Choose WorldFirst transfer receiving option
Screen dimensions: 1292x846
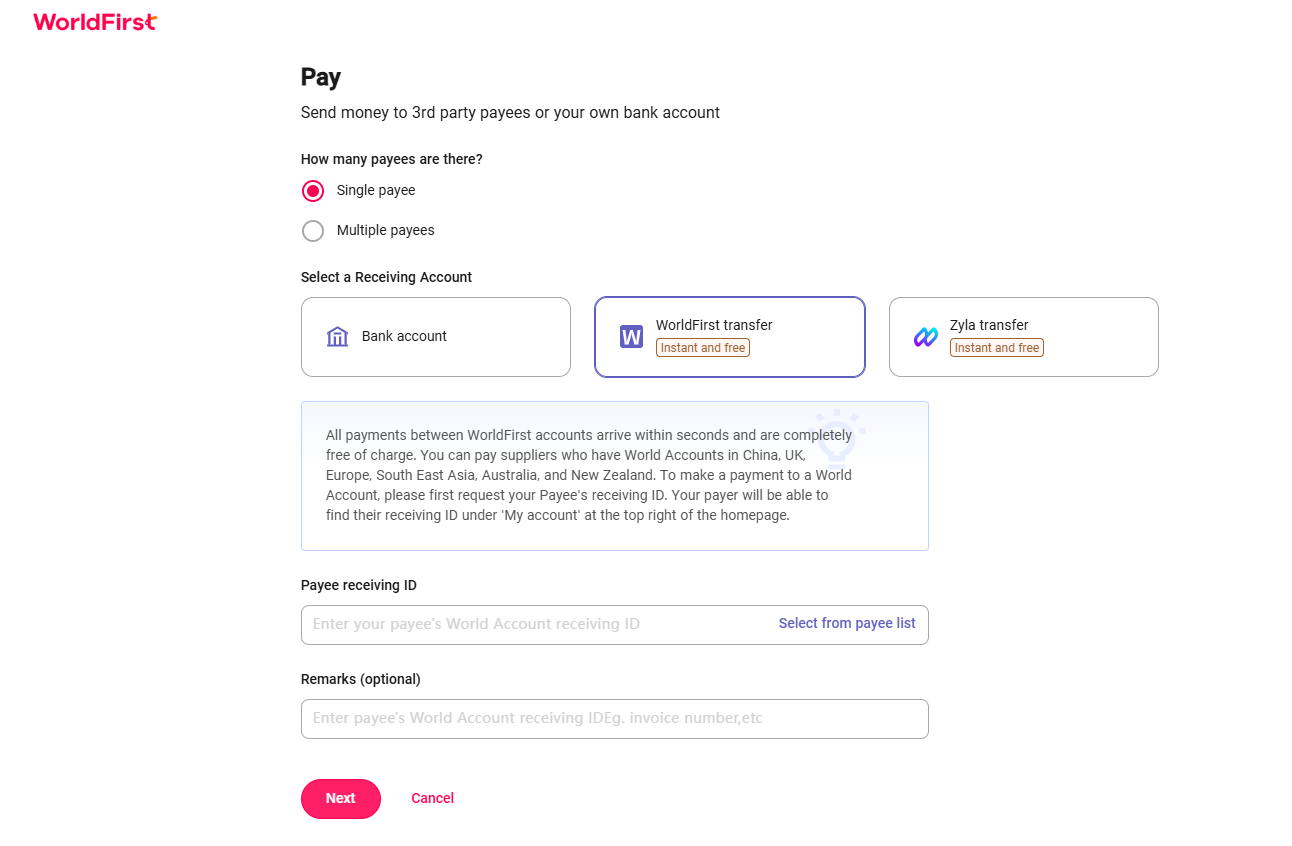[730, 337]
